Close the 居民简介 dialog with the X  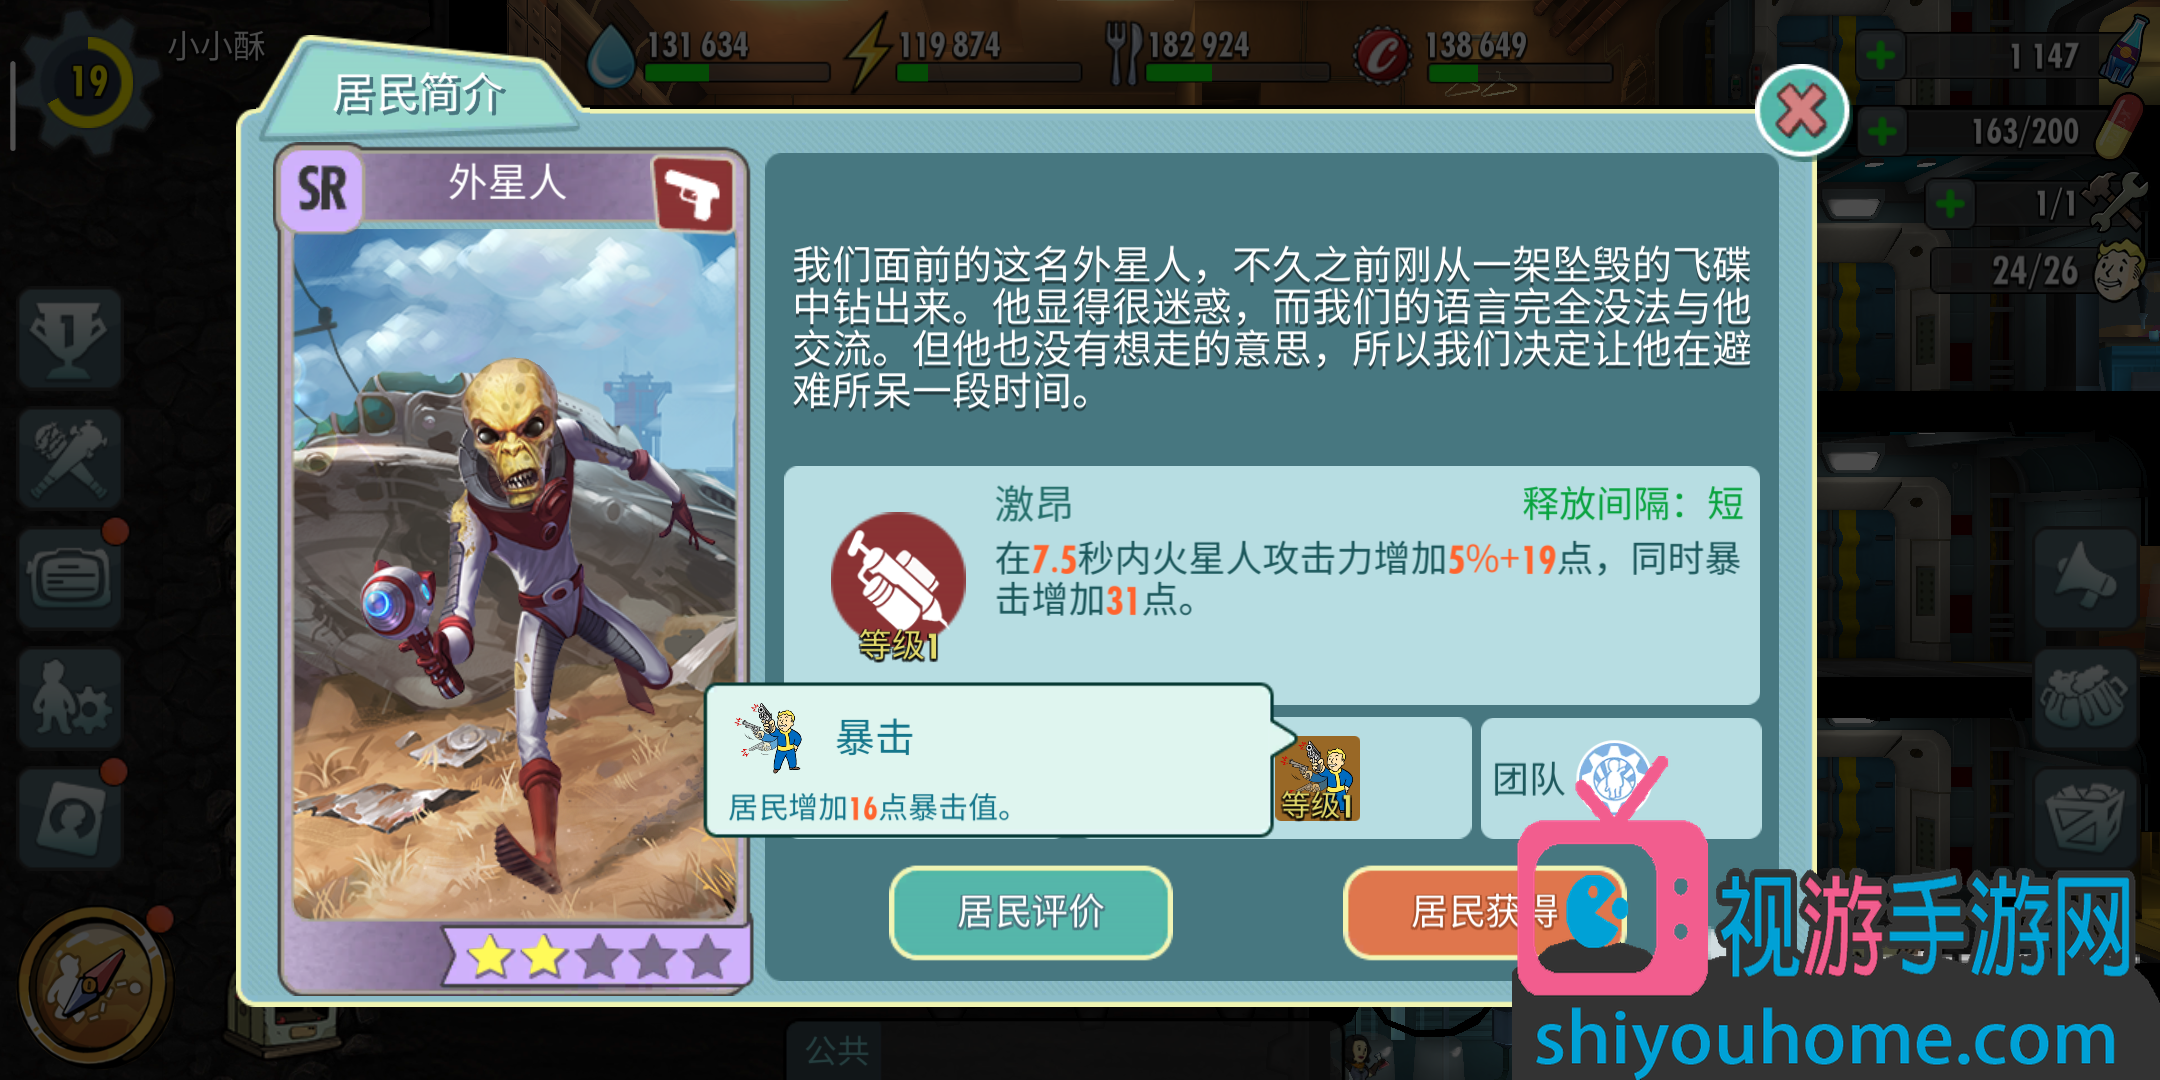pyautogui.click(x=1801, y=111)
